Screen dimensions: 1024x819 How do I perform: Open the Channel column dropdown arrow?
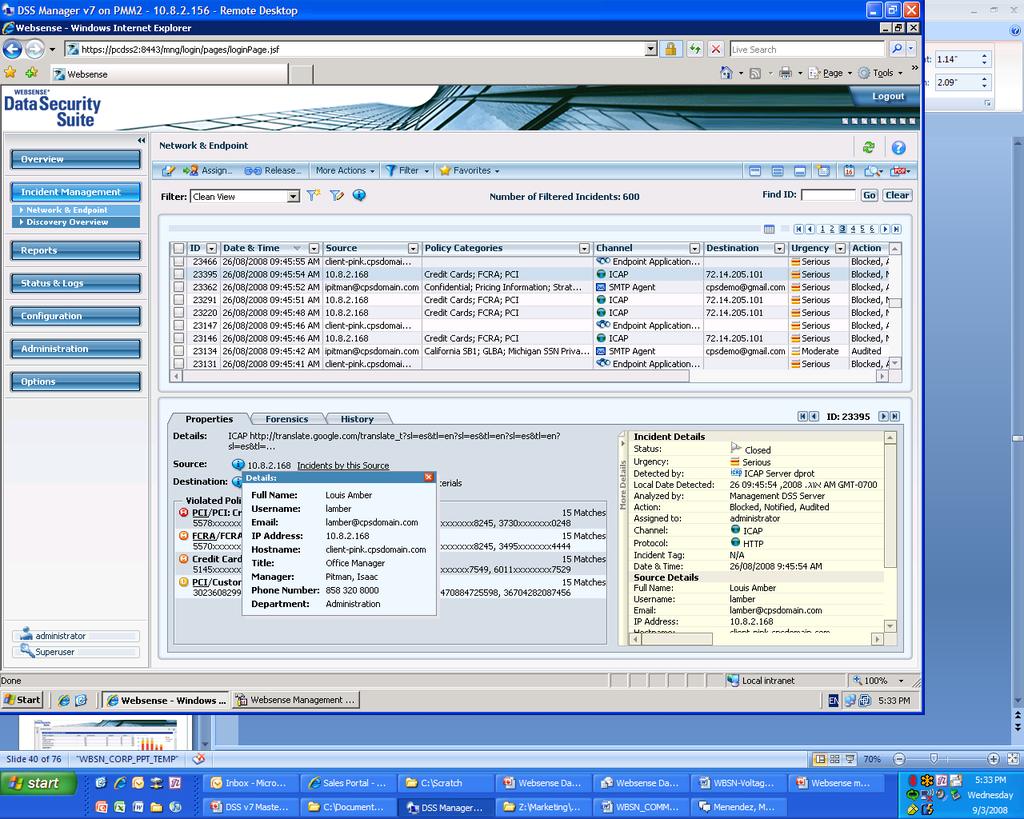click(x=695, y=248)
